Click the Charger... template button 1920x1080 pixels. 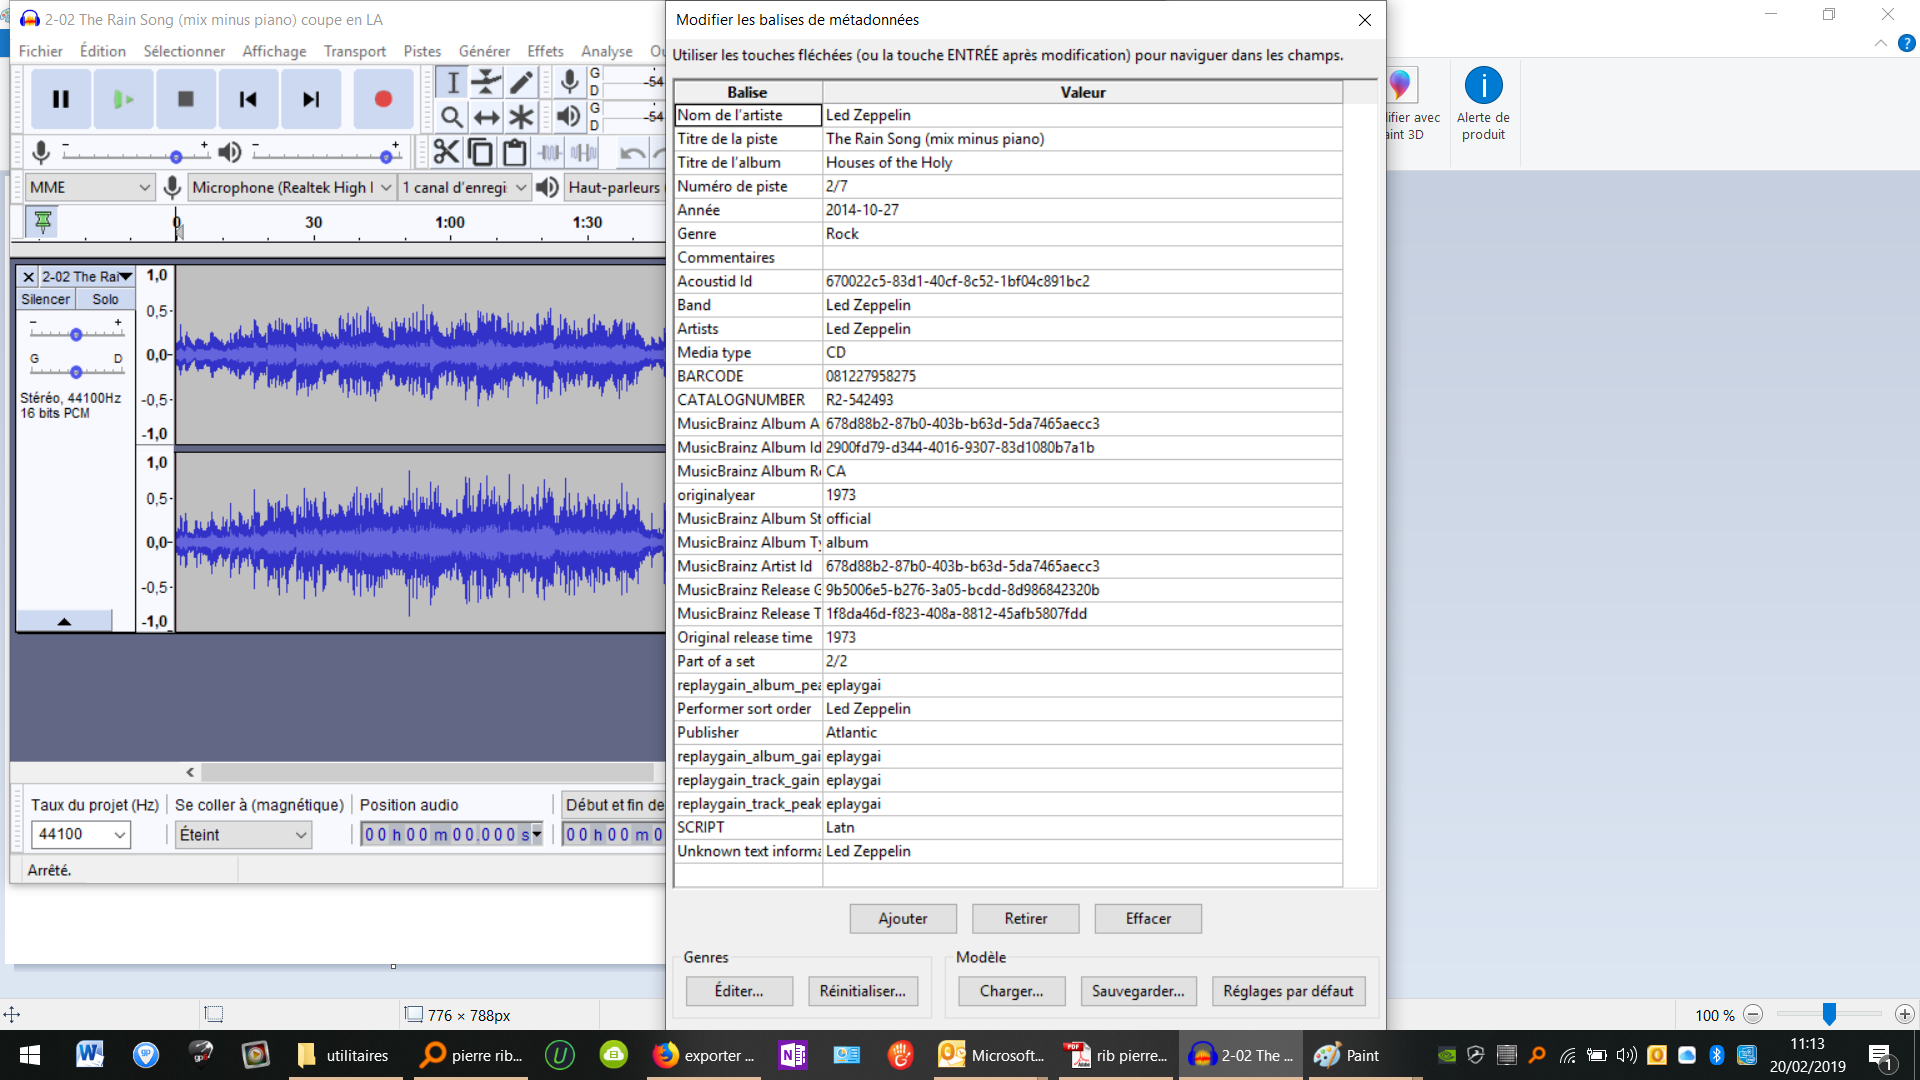(x=1011, y=991)
